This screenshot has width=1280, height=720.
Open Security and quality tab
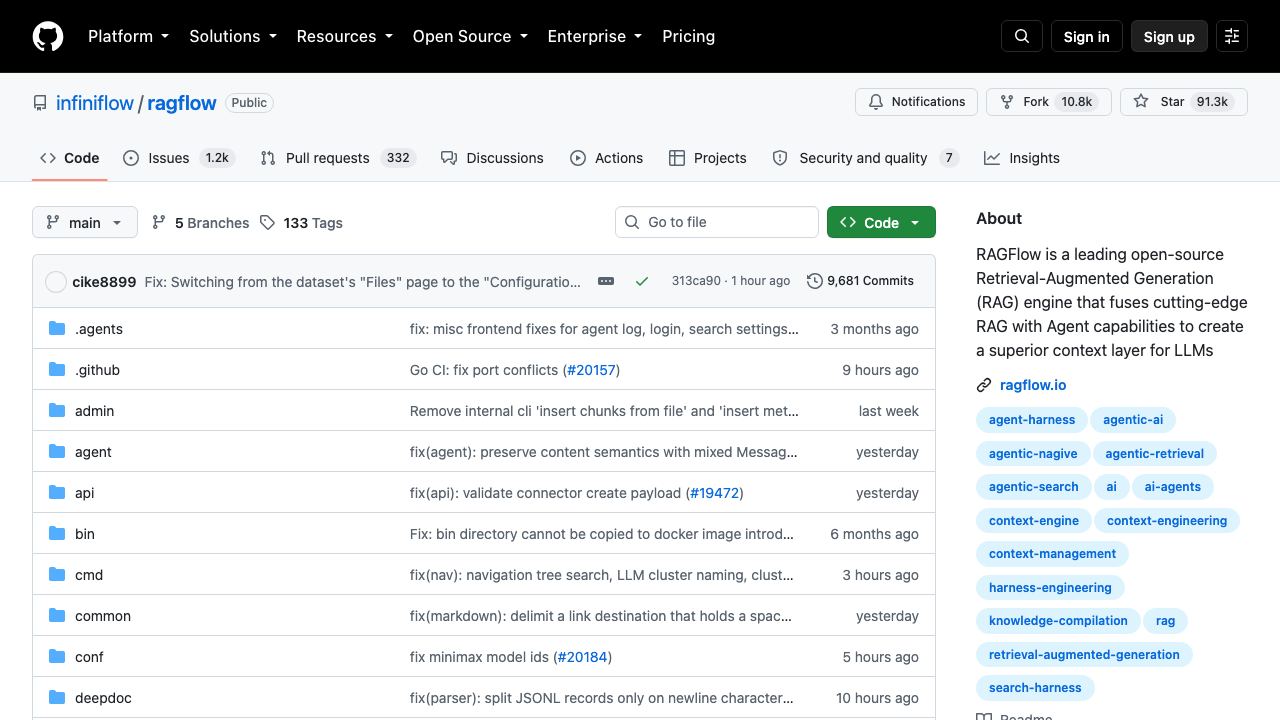[866, 158]
